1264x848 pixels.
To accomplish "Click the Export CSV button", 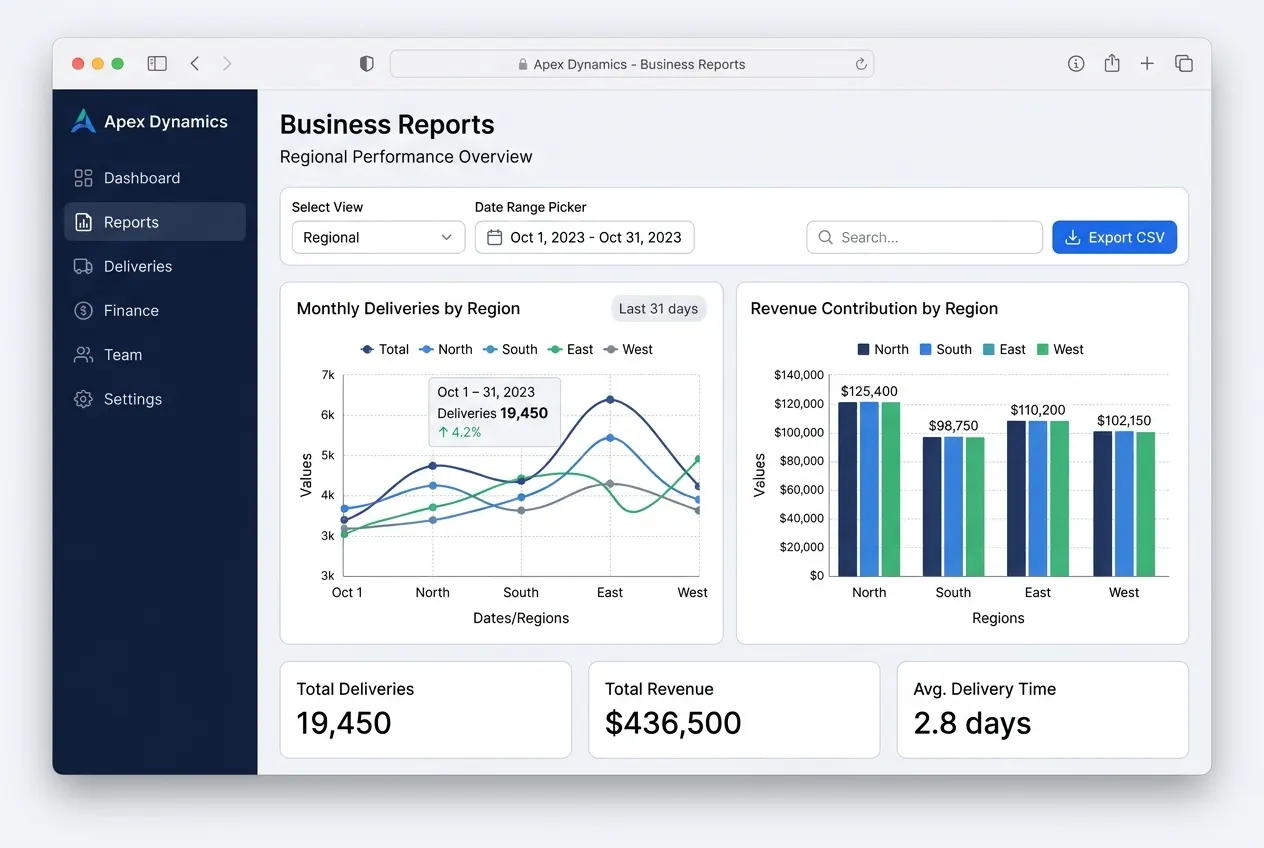I will coord(1114,237).
